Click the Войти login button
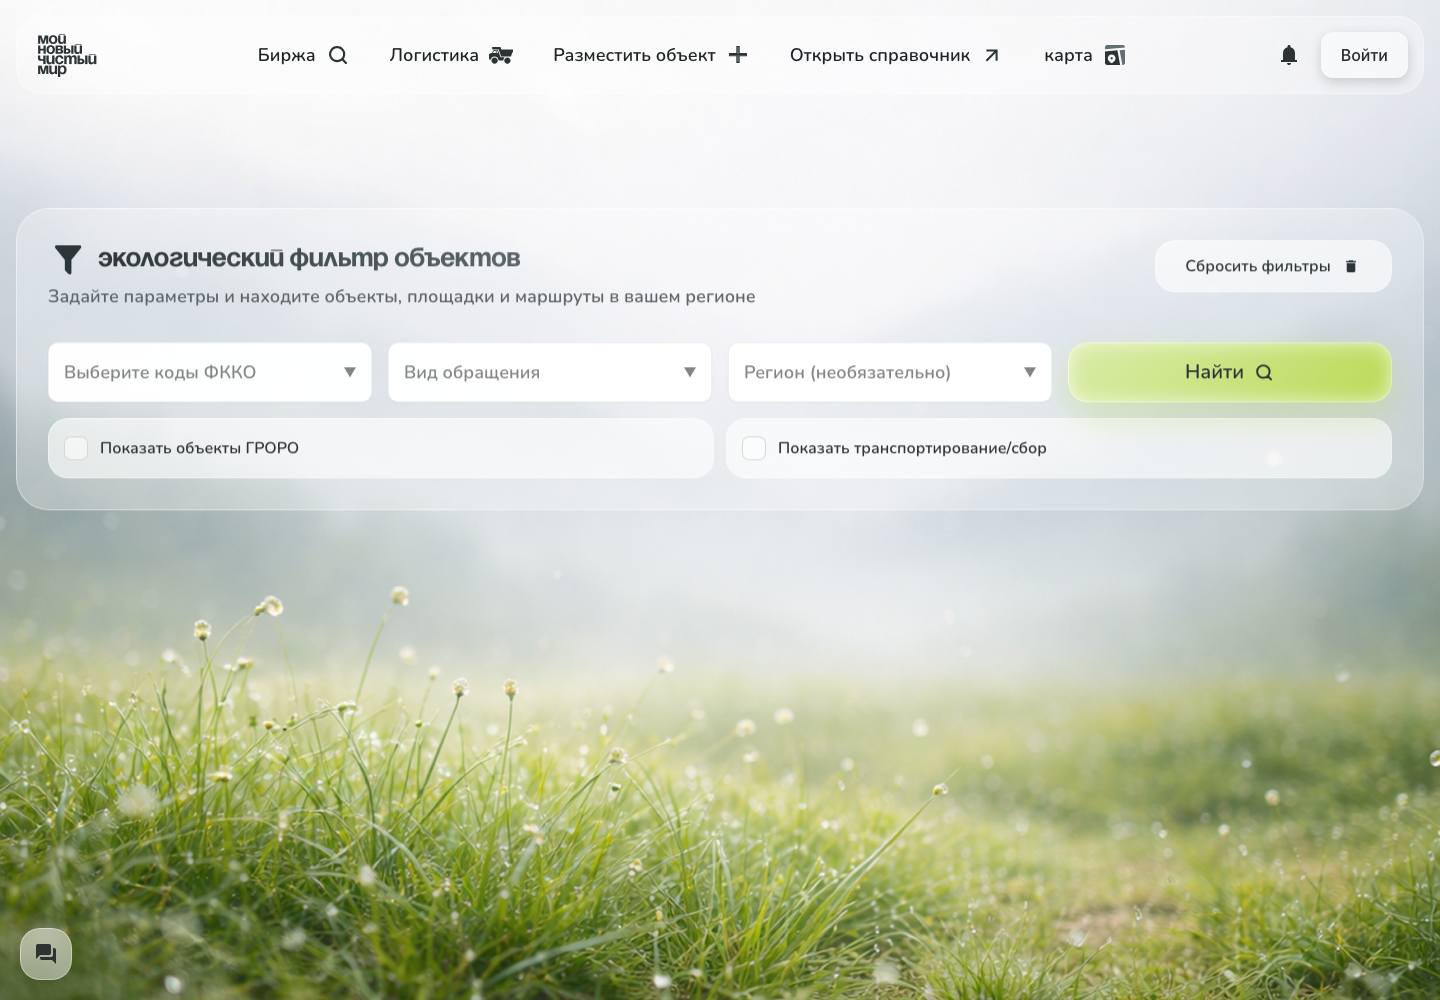The image size is (1440, 1000). pyautogui.click(x=1364, y=55)
